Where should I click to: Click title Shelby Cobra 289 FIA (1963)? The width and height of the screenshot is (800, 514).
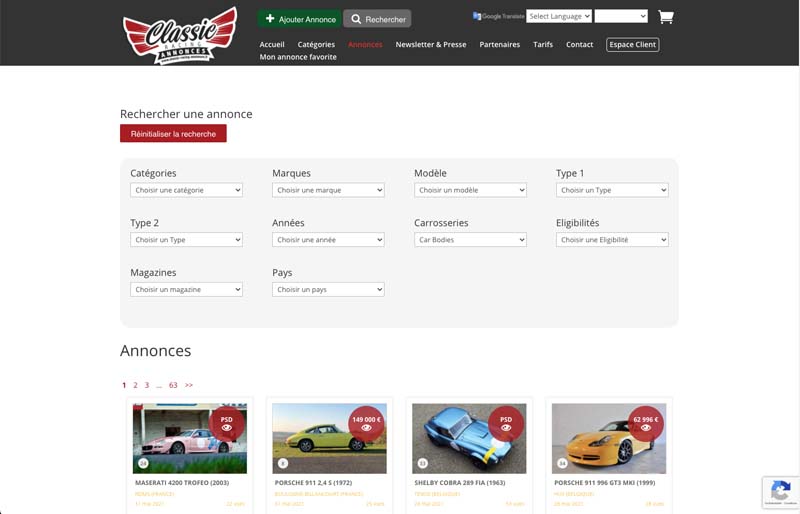[x=460, y=482]
